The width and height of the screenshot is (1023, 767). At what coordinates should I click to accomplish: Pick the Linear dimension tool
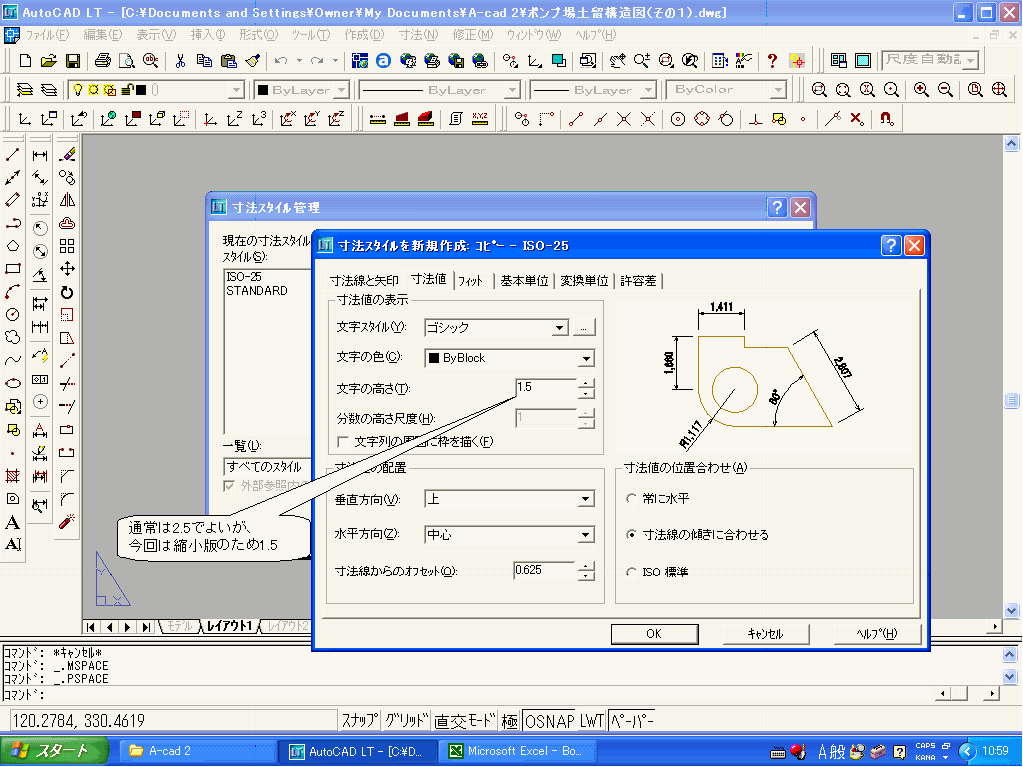click(x=40, y=155)
